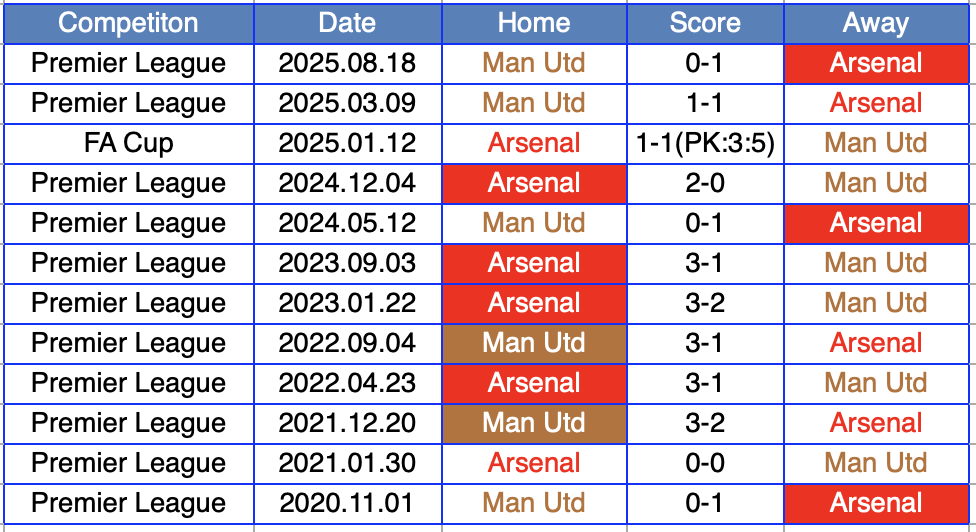Click the Date column header
Image resolution: width=976 pixels, height=532 pixels.
[347, 23]
